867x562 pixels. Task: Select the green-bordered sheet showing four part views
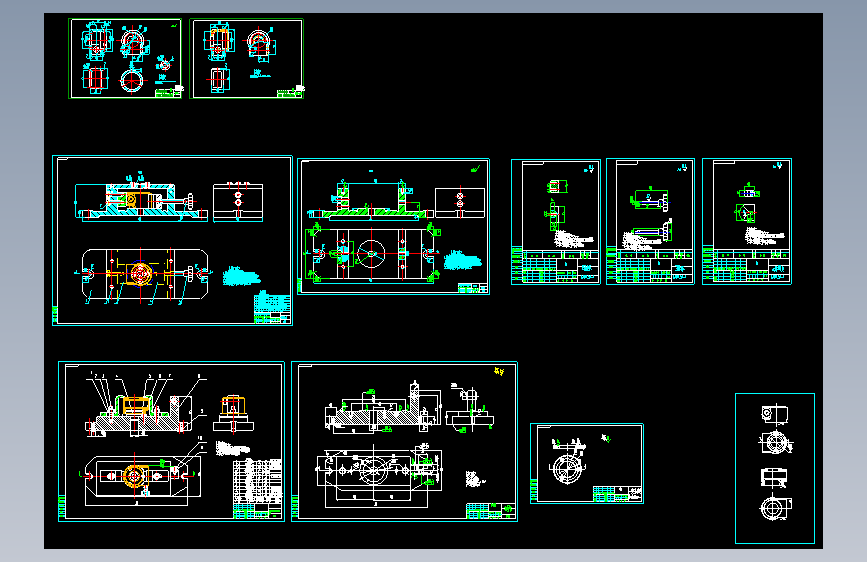(125, 59)
